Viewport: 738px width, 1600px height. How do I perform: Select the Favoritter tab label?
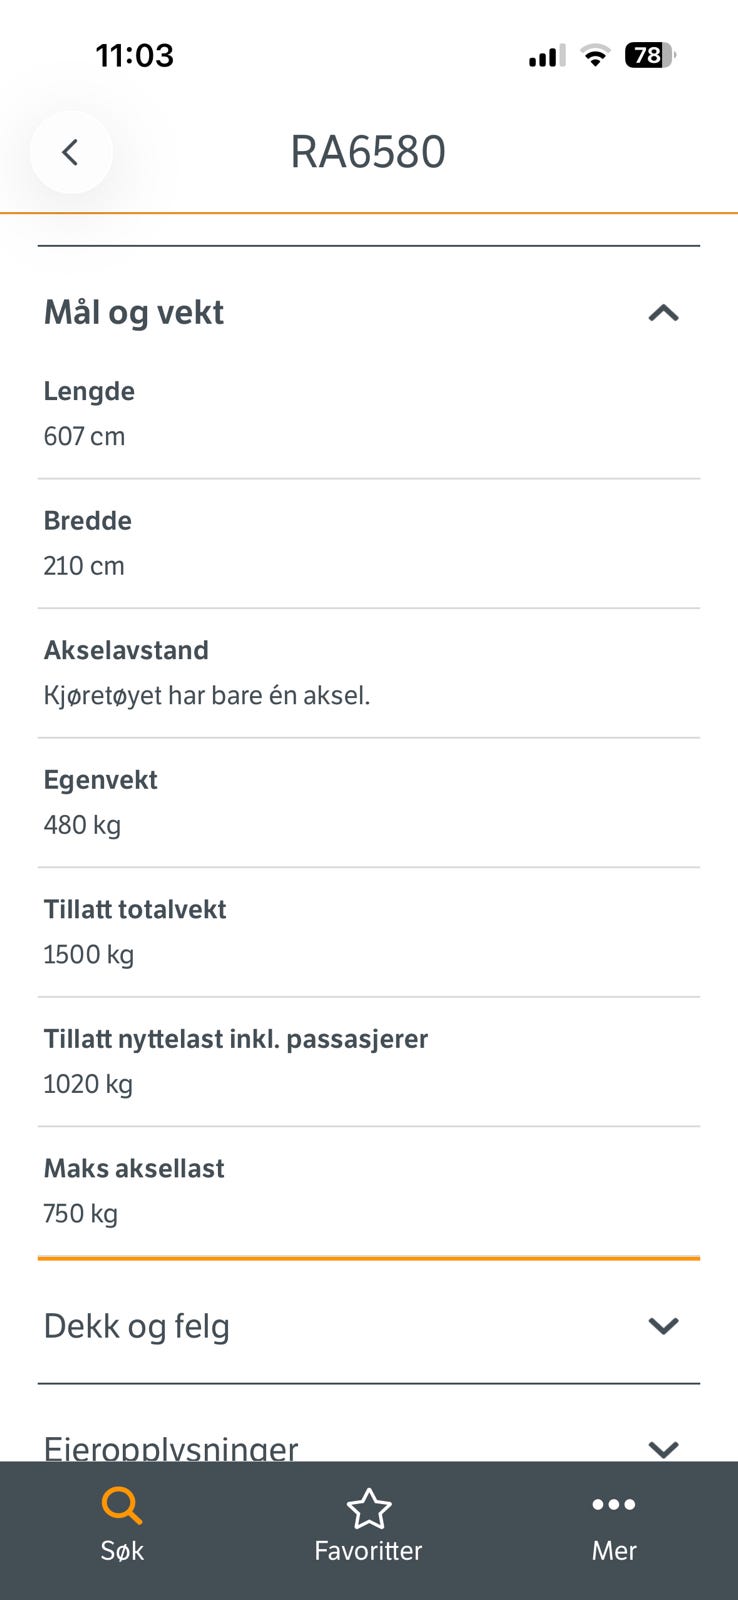click(x=368, y=1551)
